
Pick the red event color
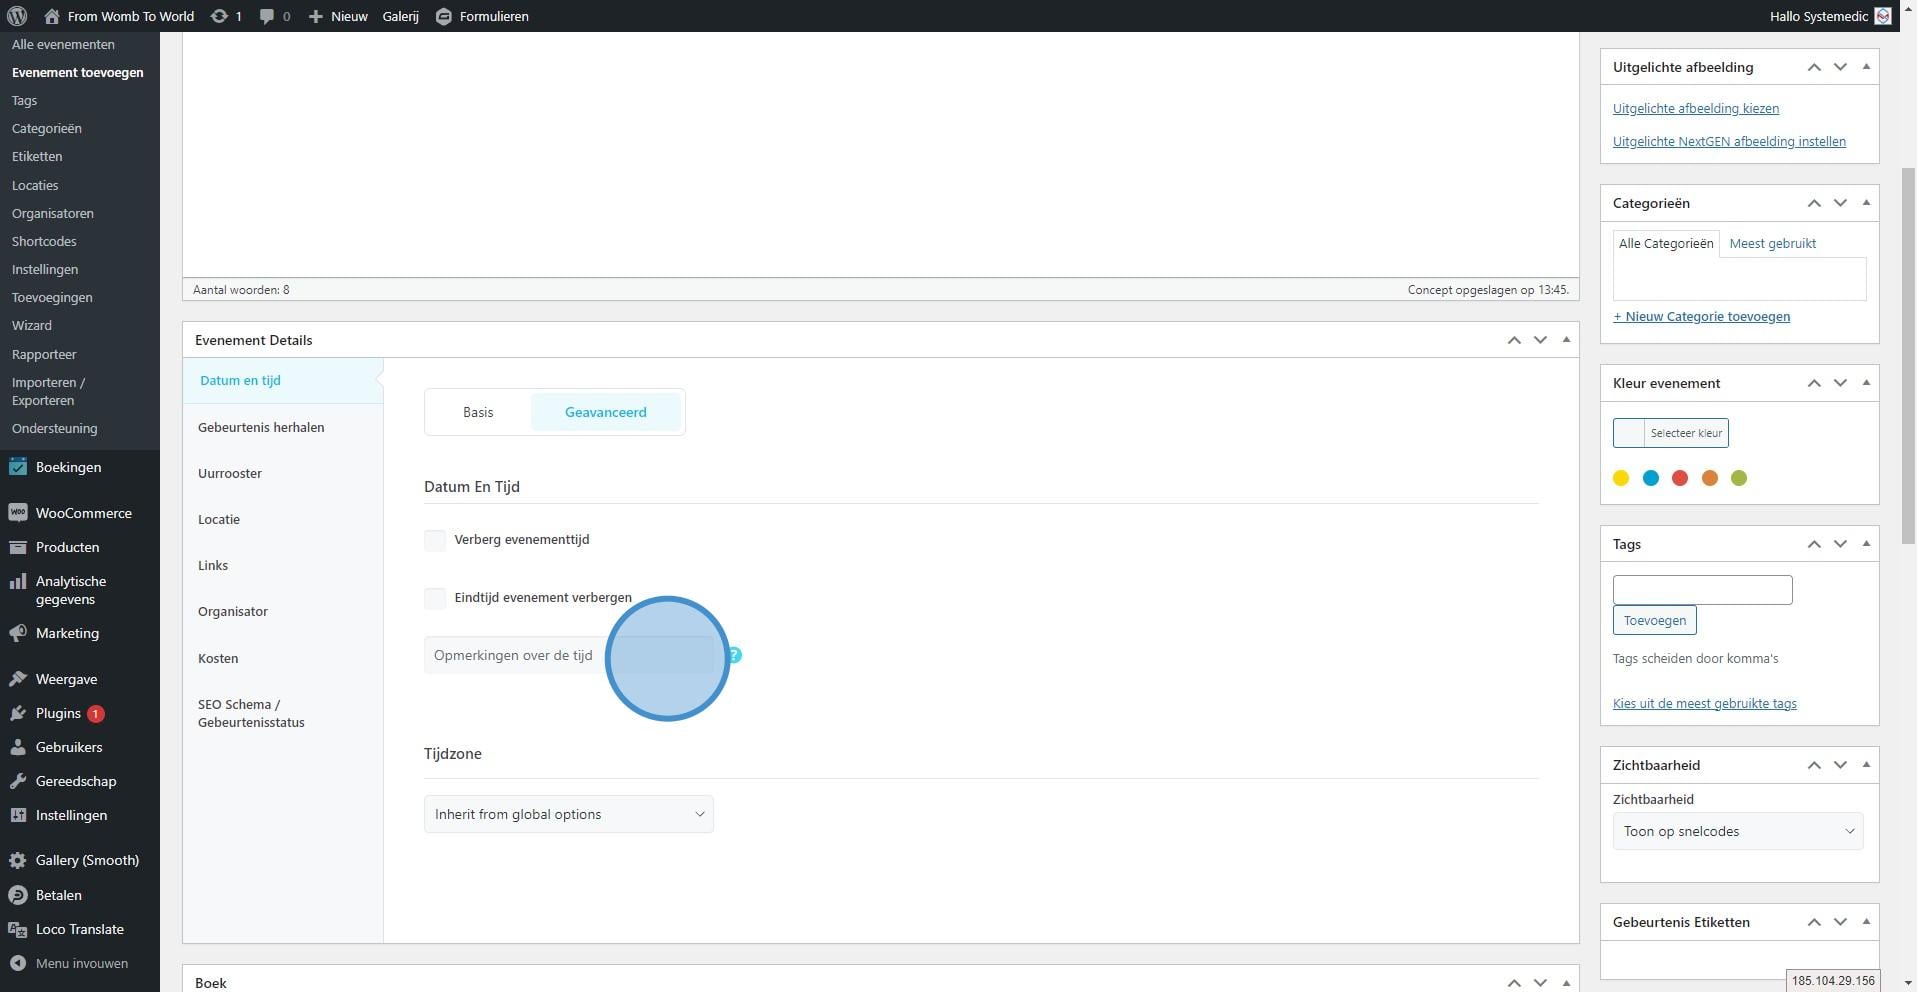coord(1680,478)
